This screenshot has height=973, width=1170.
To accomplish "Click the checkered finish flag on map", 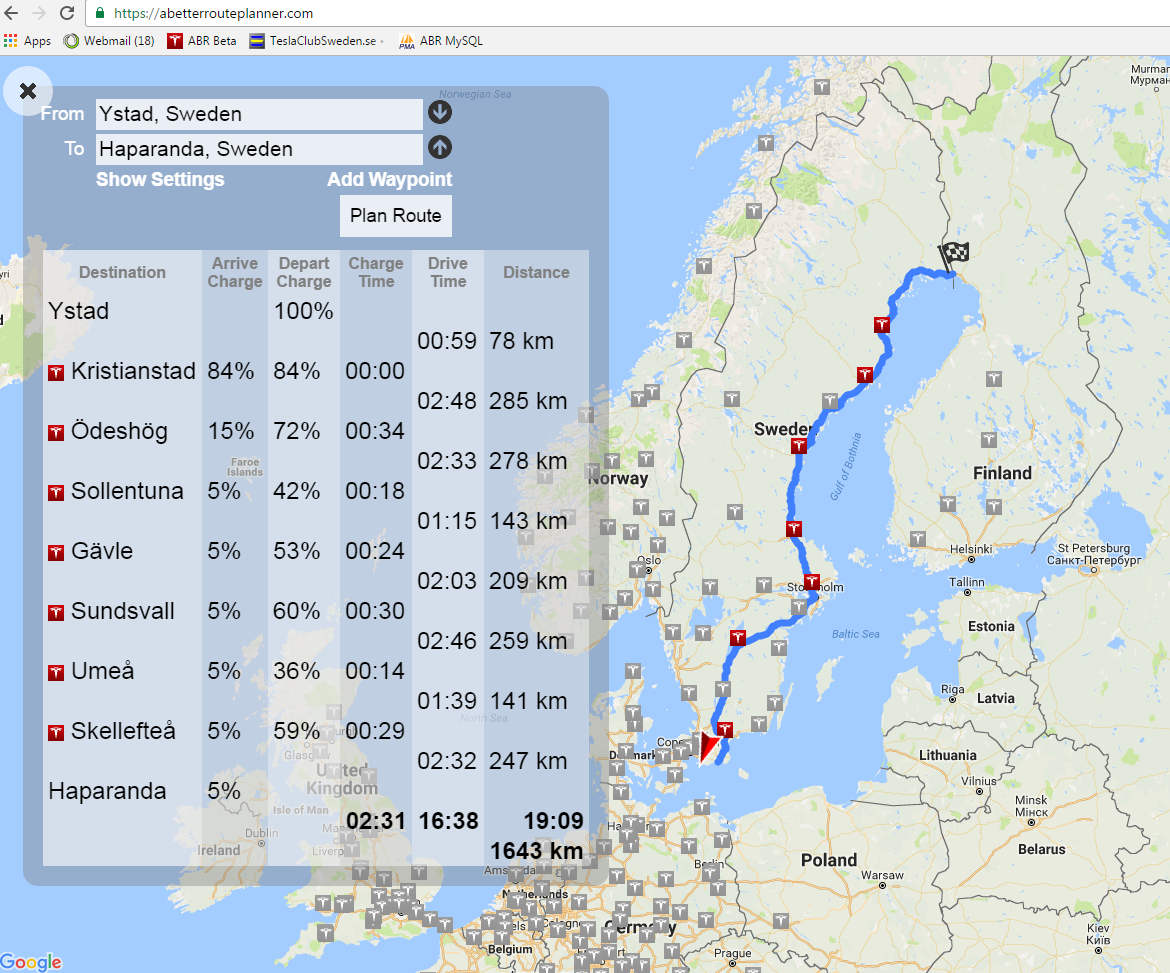I will point(954,257).
